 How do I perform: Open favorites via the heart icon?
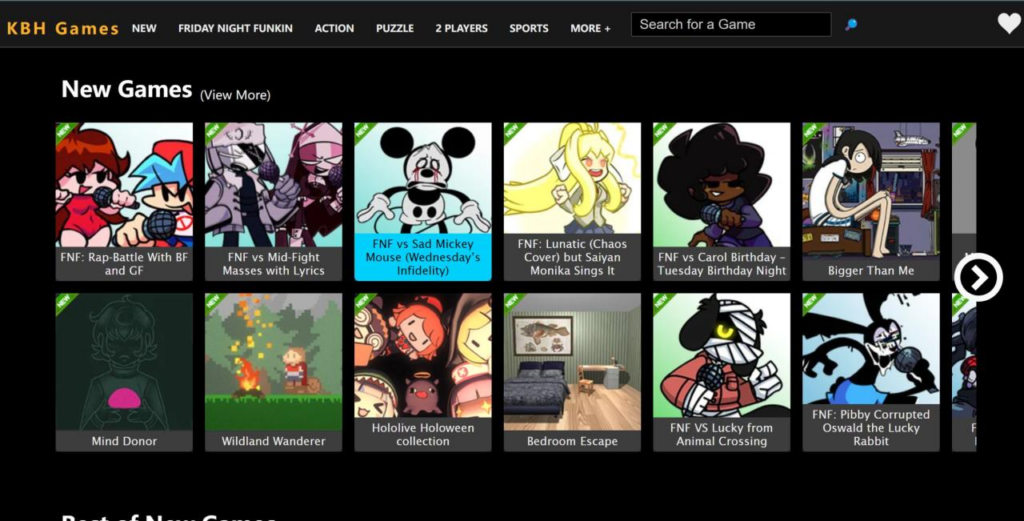click(x=1009, y=24)
